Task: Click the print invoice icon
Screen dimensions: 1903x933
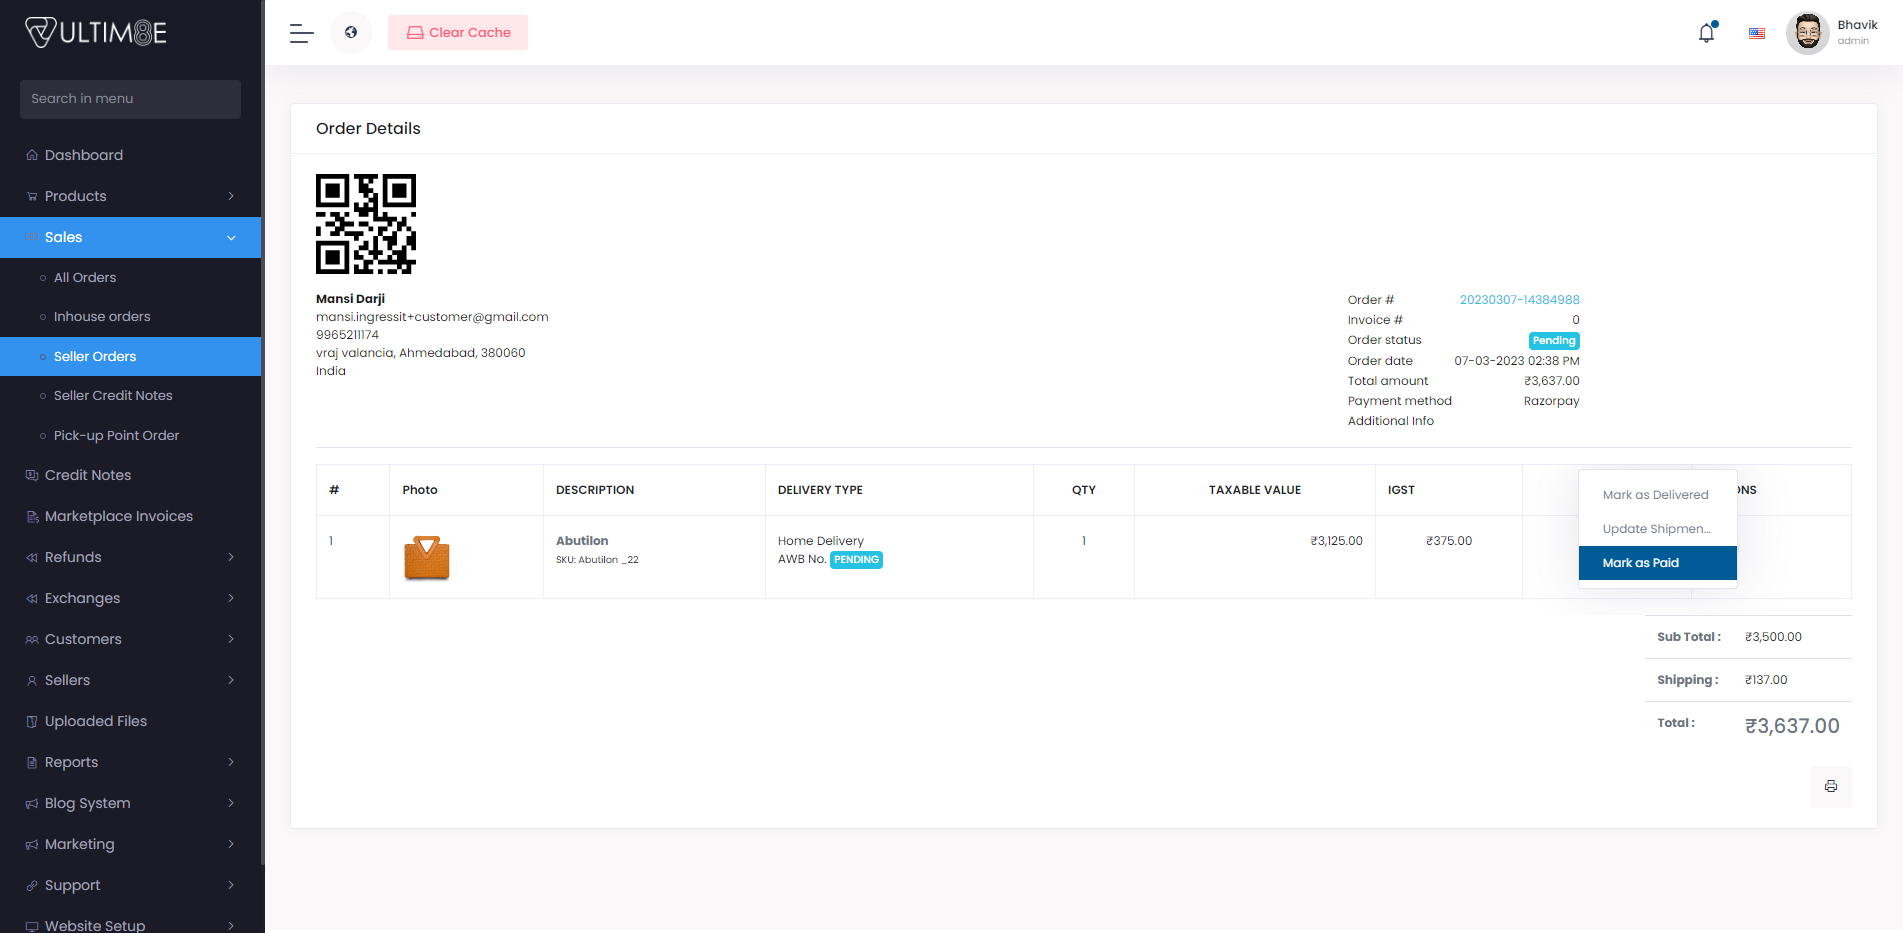Action: (x=1830, y=786)
